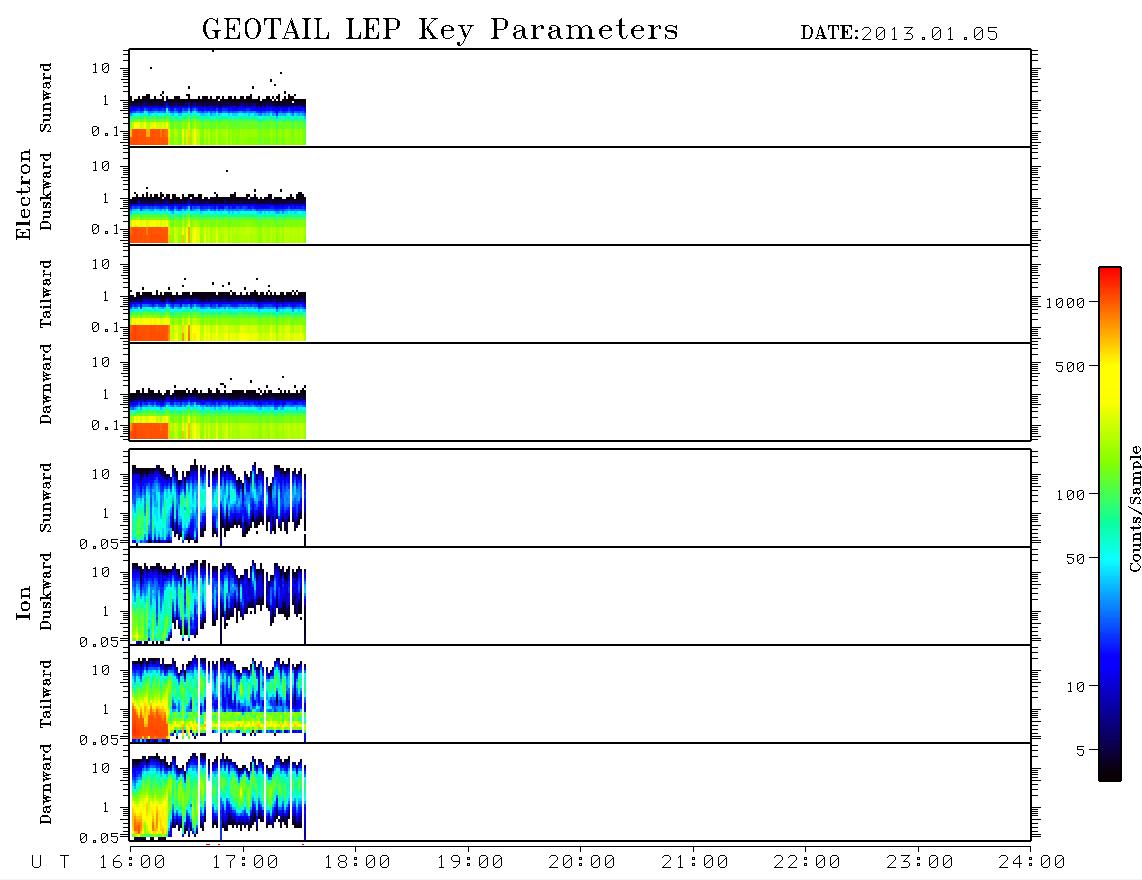The image size is (1142, 880).
Task: Click the 23:00 time axis tick label
Action: coord(919,862)
